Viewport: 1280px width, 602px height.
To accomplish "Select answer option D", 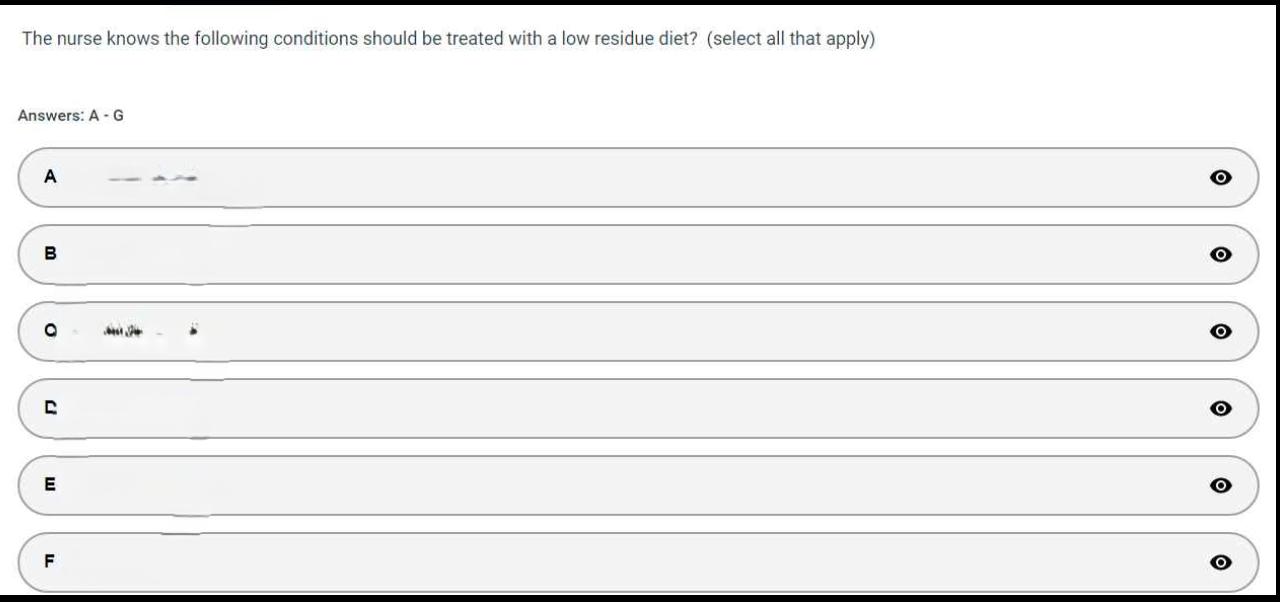I will [638, 409].
